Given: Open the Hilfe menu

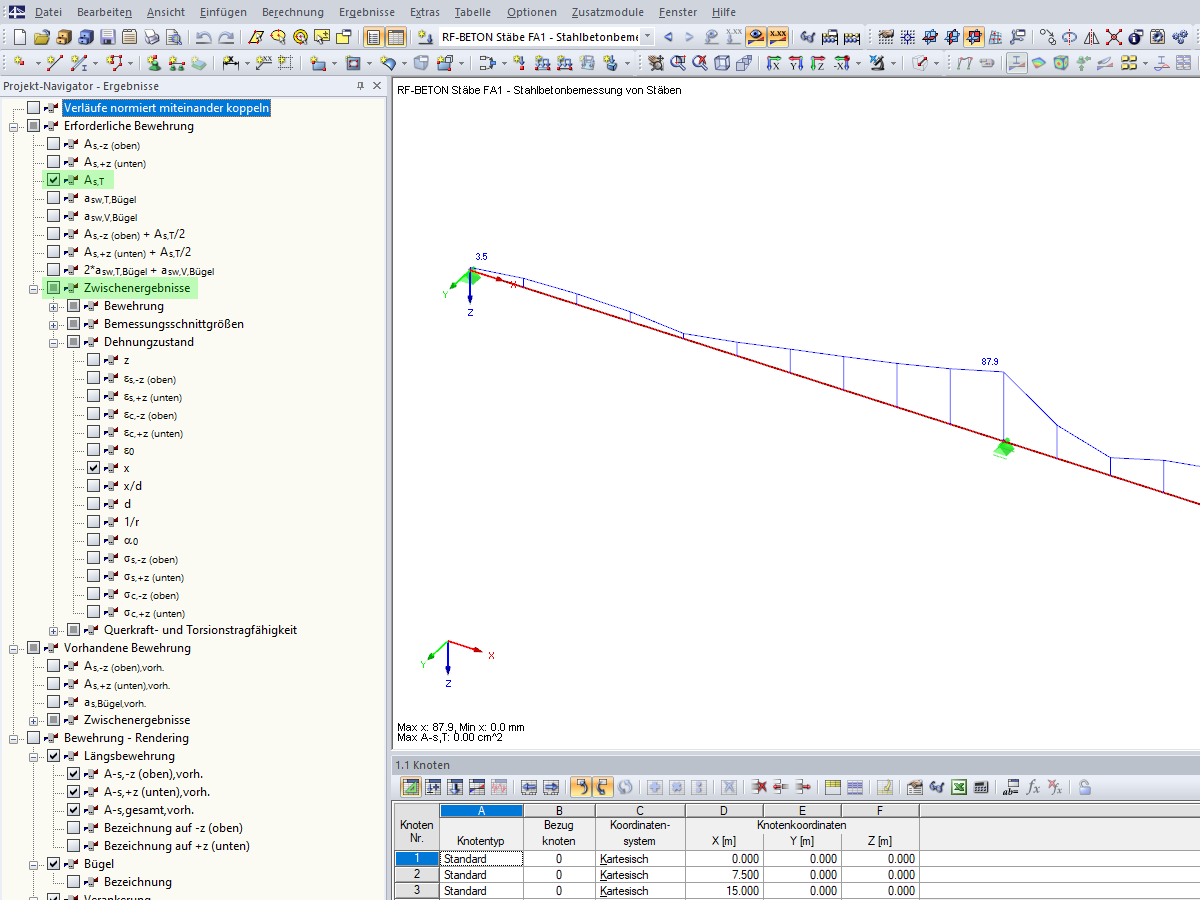Looking at the screenshot, I should point(724,12).
